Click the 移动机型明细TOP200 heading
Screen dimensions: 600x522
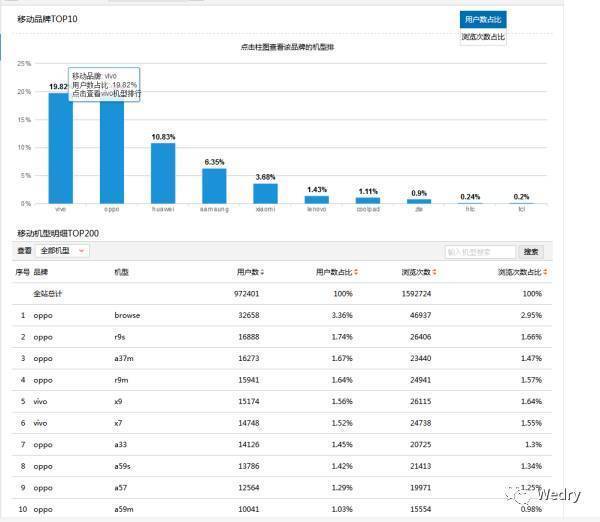[58, 233]
